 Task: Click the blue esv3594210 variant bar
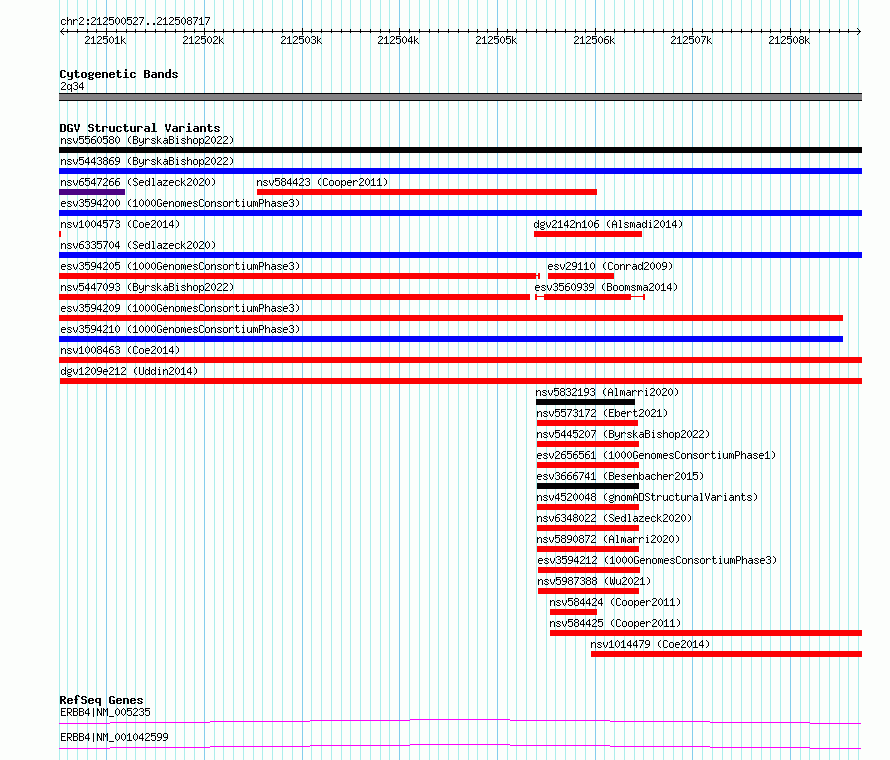coord(451,339)
